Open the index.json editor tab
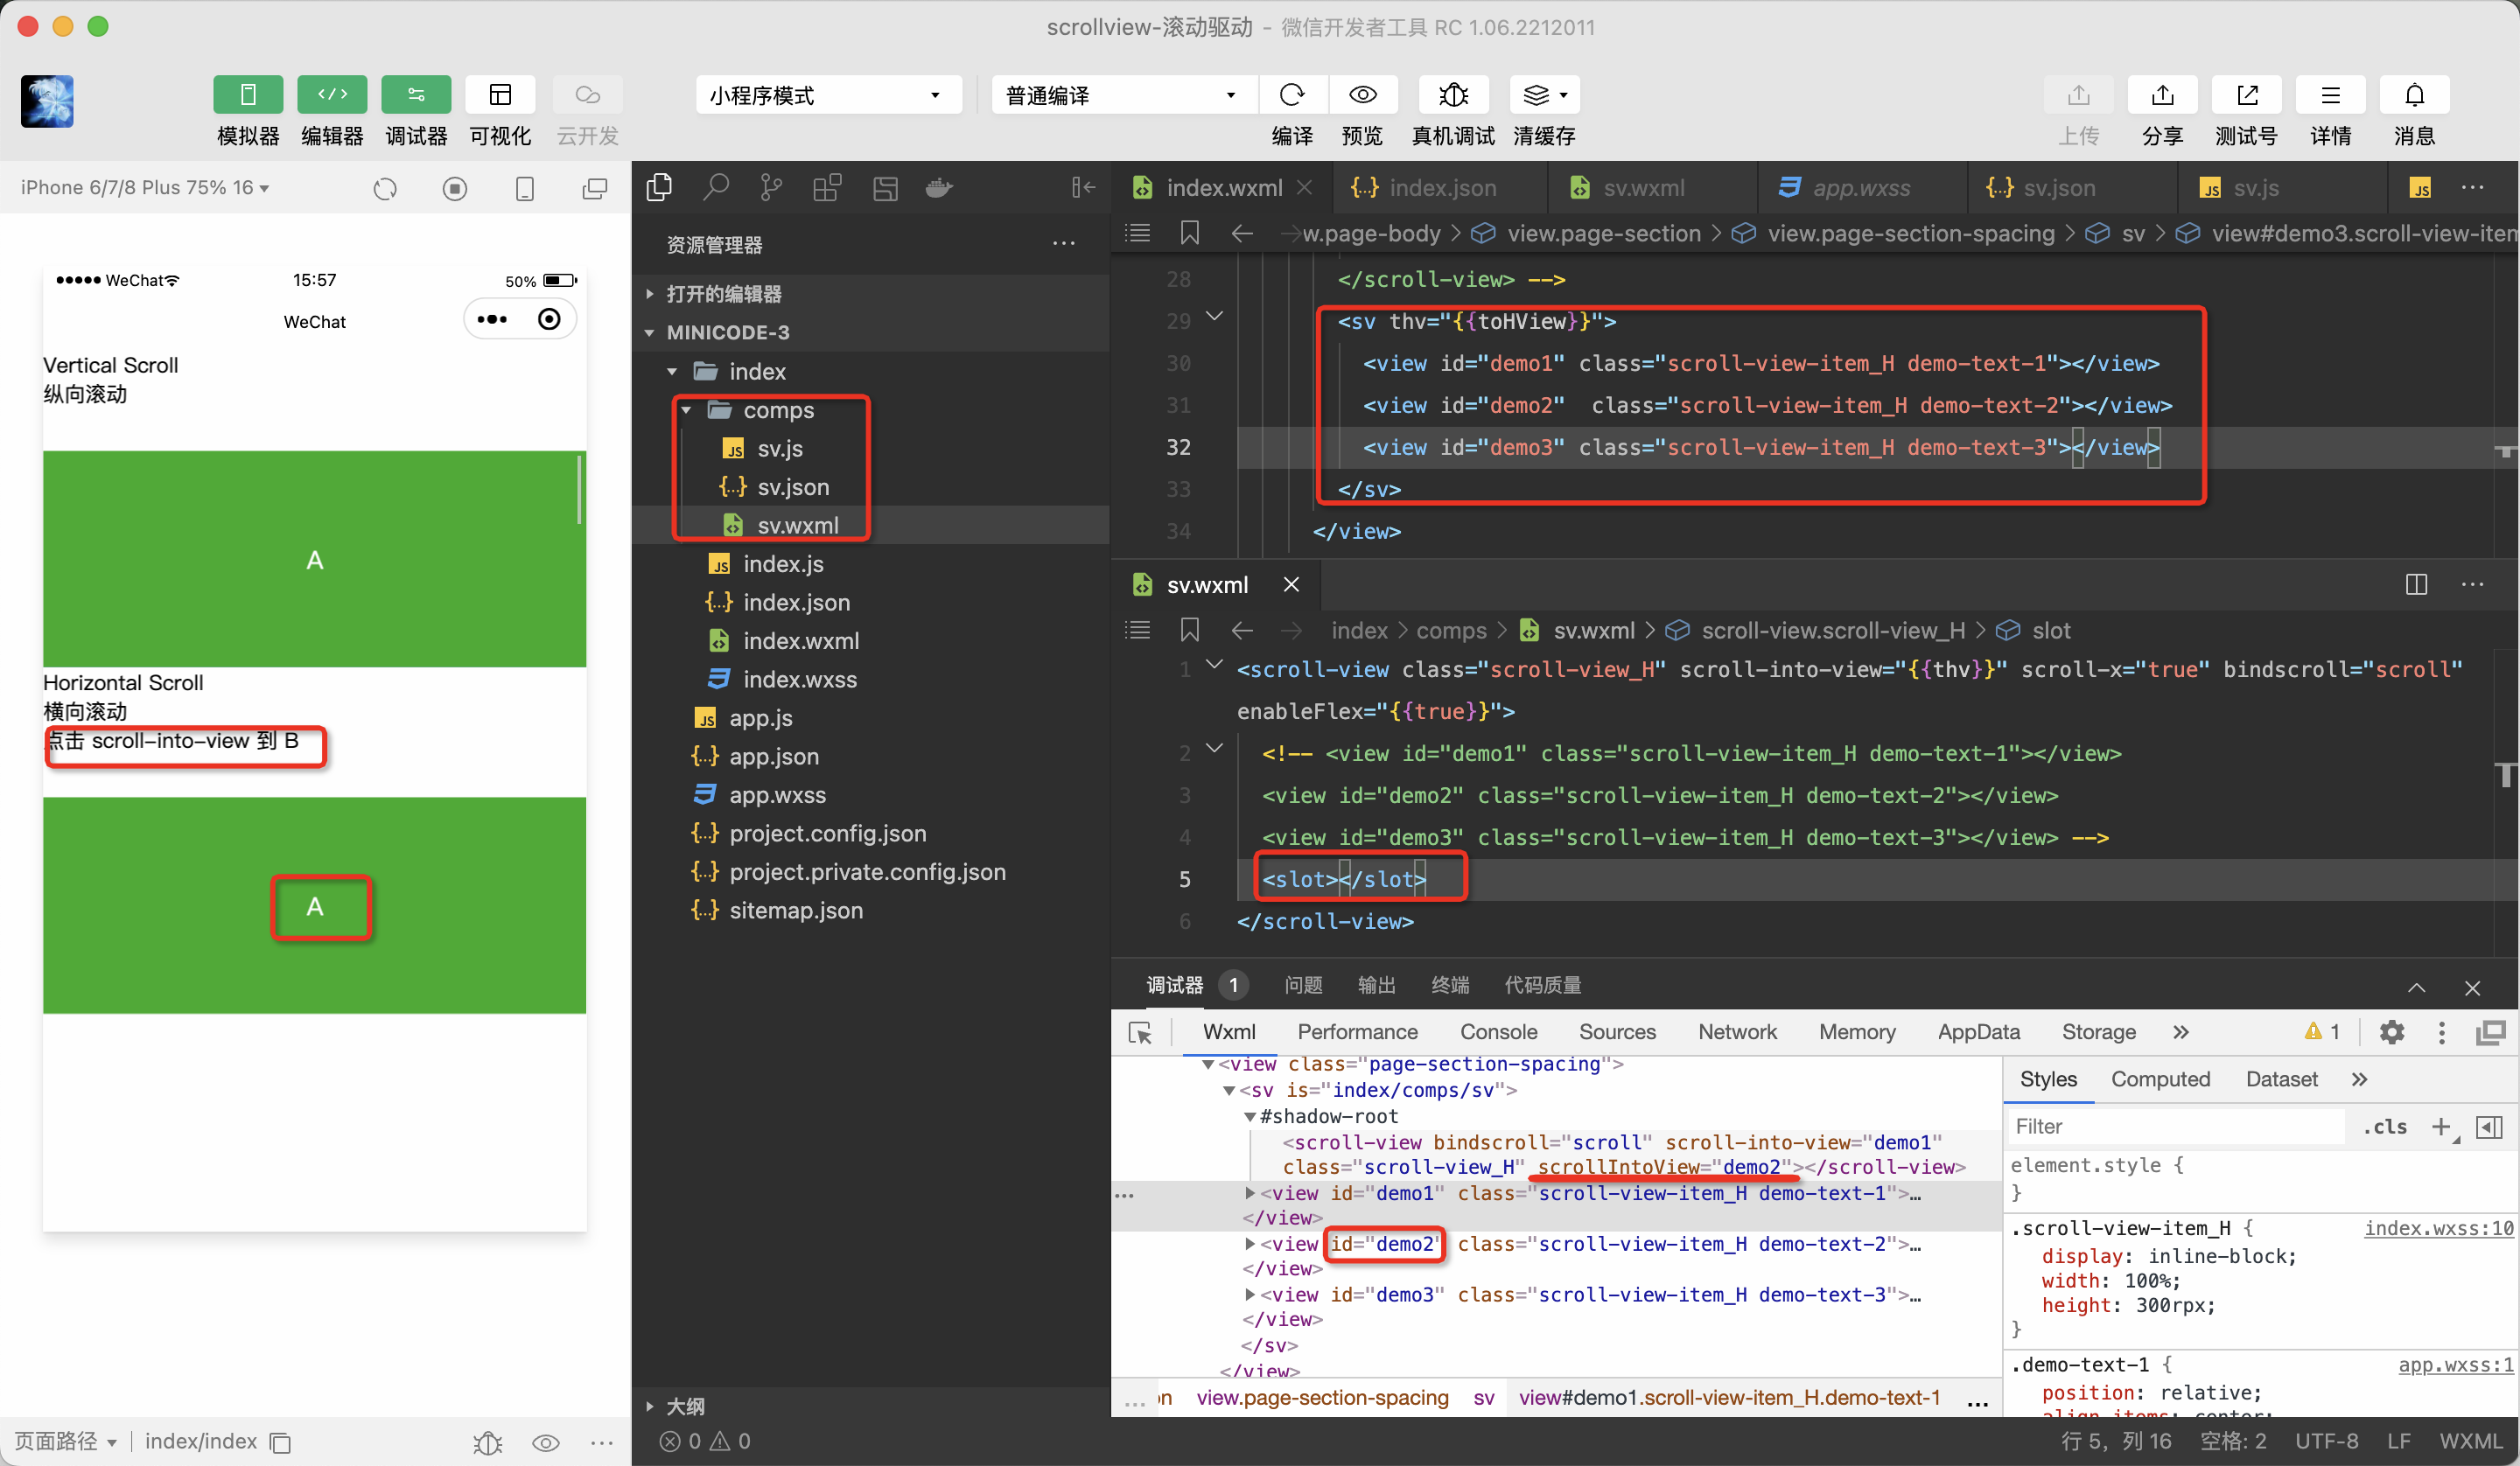Image resolution: width=2520 pixels, height=1466 pixels. [1441, 188]
